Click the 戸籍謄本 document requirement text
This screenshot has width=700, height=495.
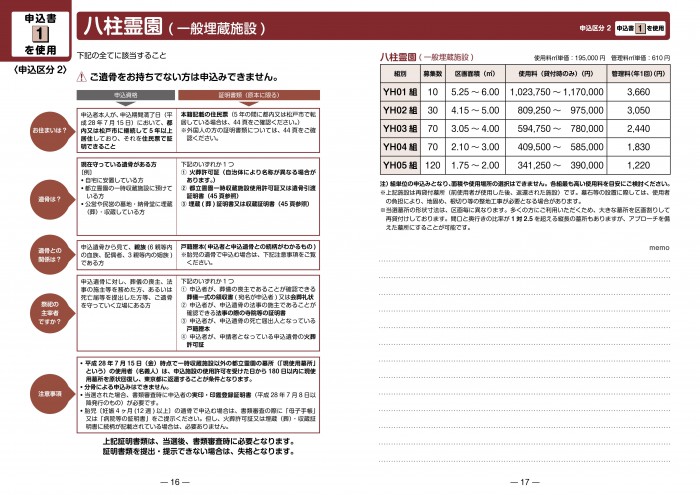click(x=248, y=246)
